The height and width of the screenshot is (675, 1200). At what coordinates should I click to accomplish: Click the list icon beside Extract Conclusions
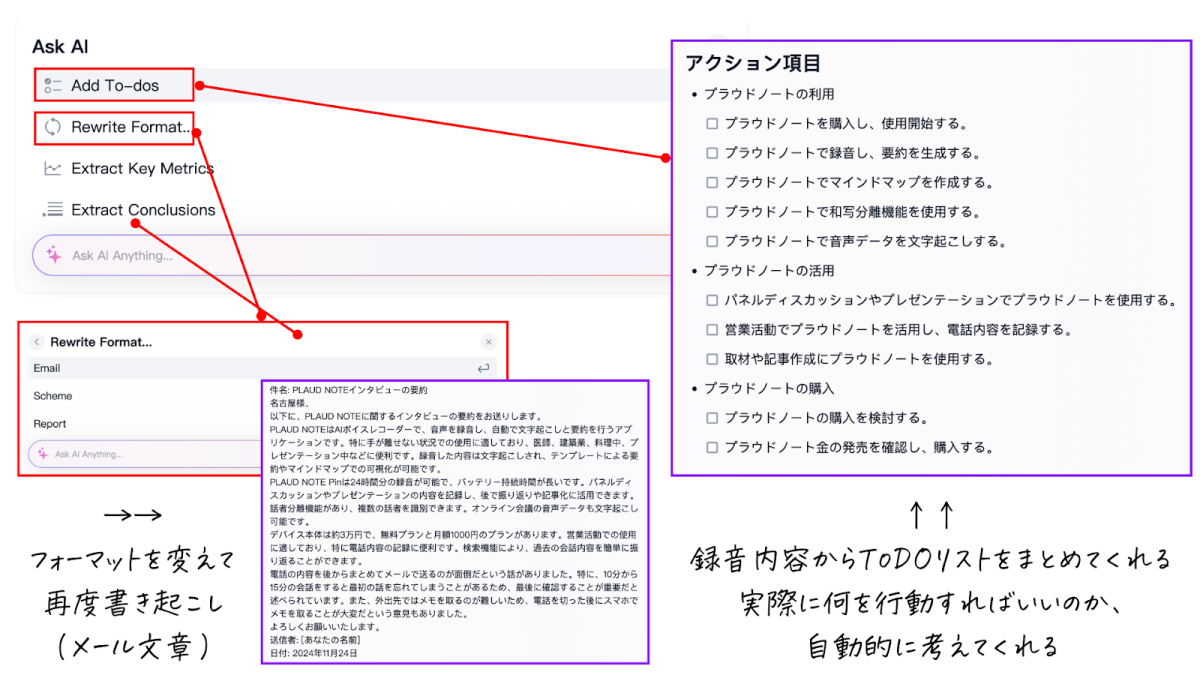53,210
